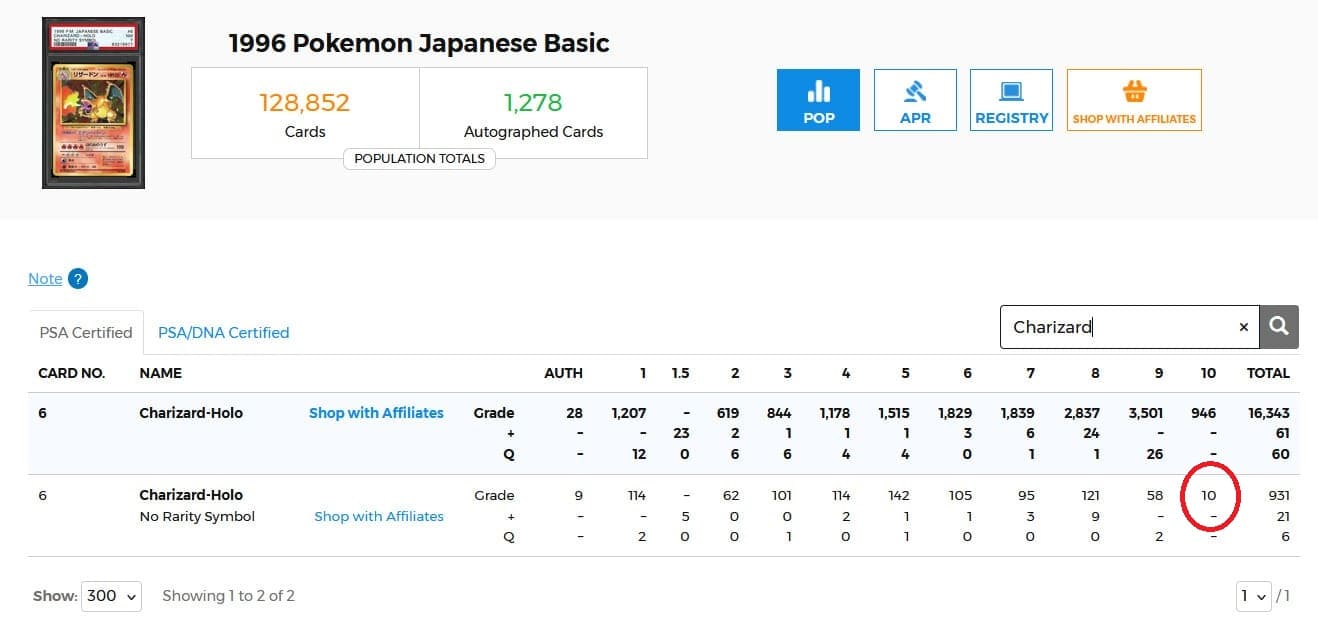Click the search magnifier button

coord(1279,327)
